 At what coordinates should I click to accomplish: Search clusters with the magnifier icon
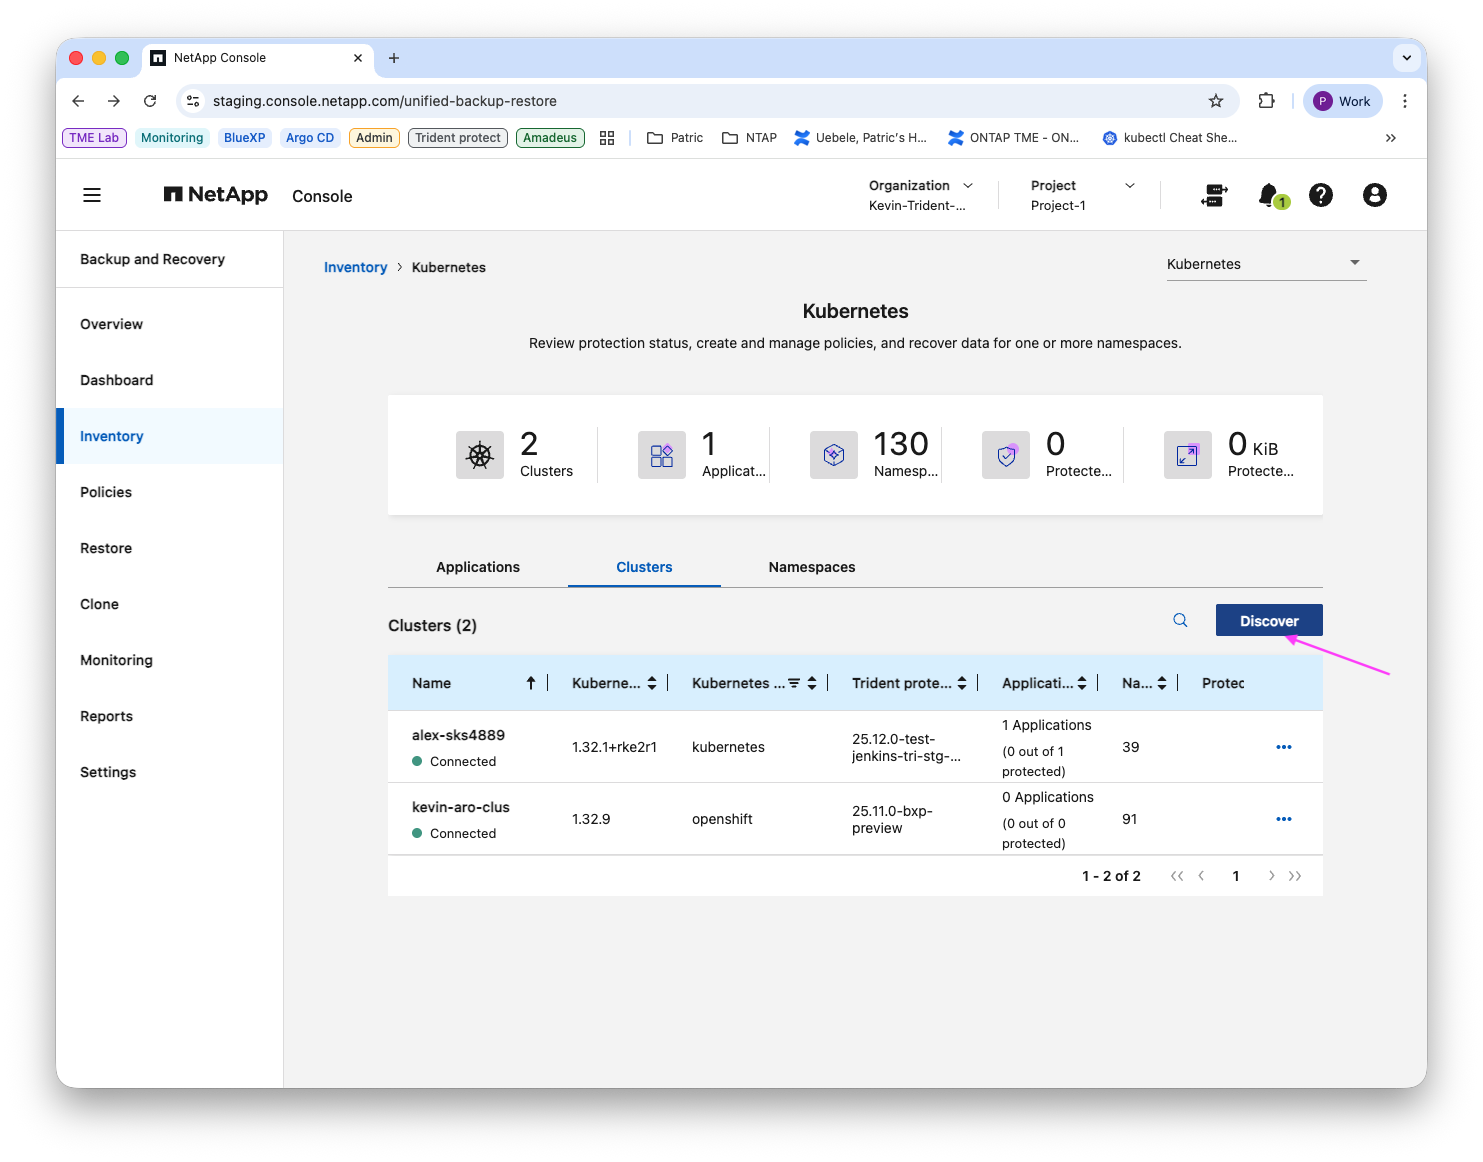pyautogui.click(x=1180, y=620)
